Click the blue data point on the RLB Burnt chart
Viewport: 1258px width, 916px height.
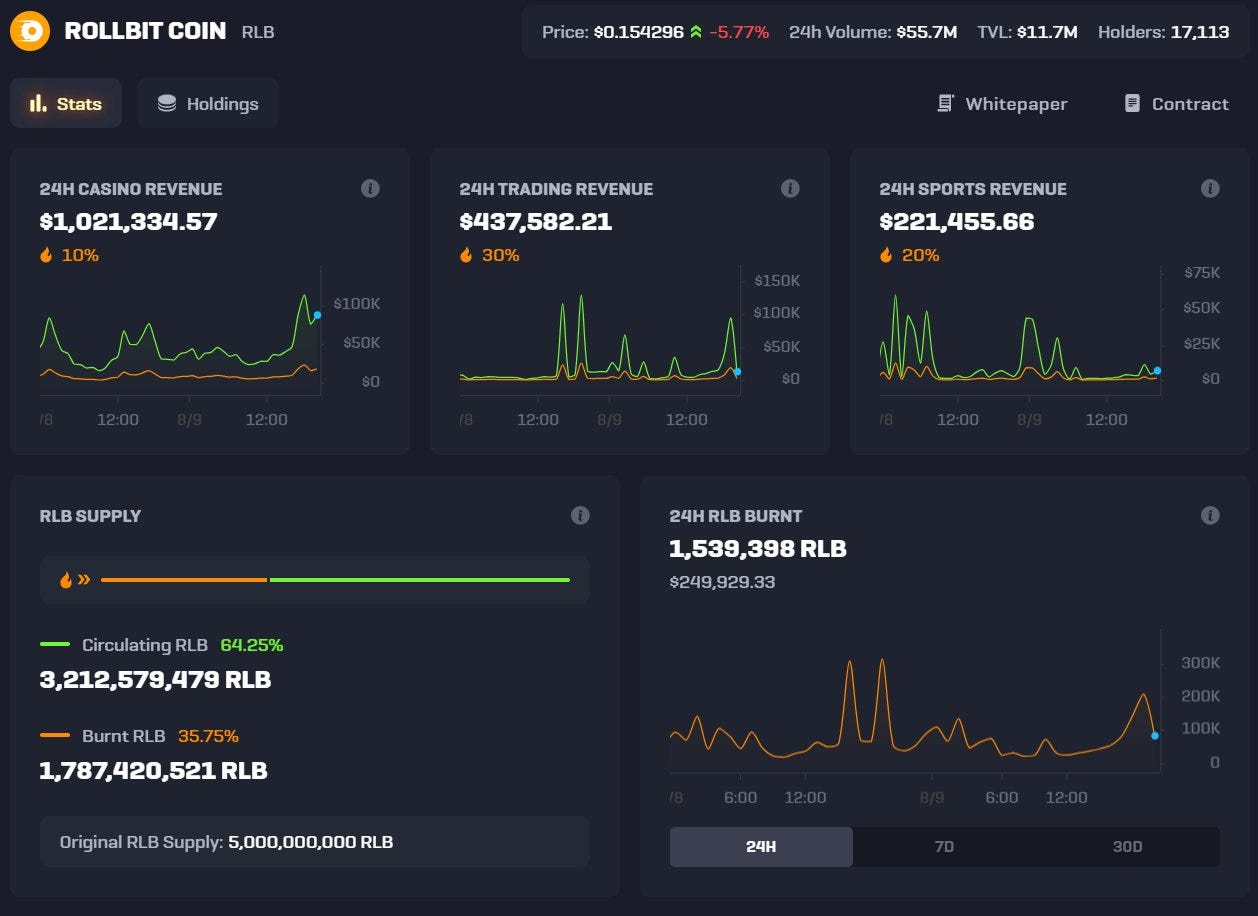1155,734
